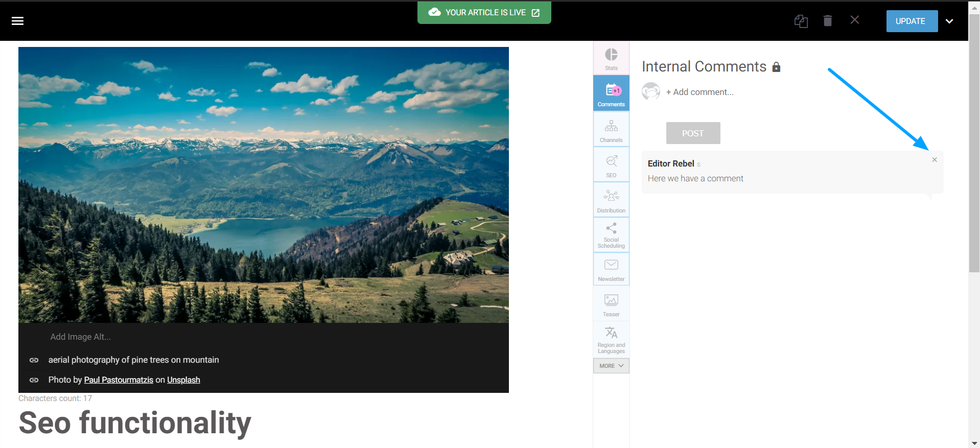Open Social Scheduling panel
980x448 pixels.
(x=611, y=235)
